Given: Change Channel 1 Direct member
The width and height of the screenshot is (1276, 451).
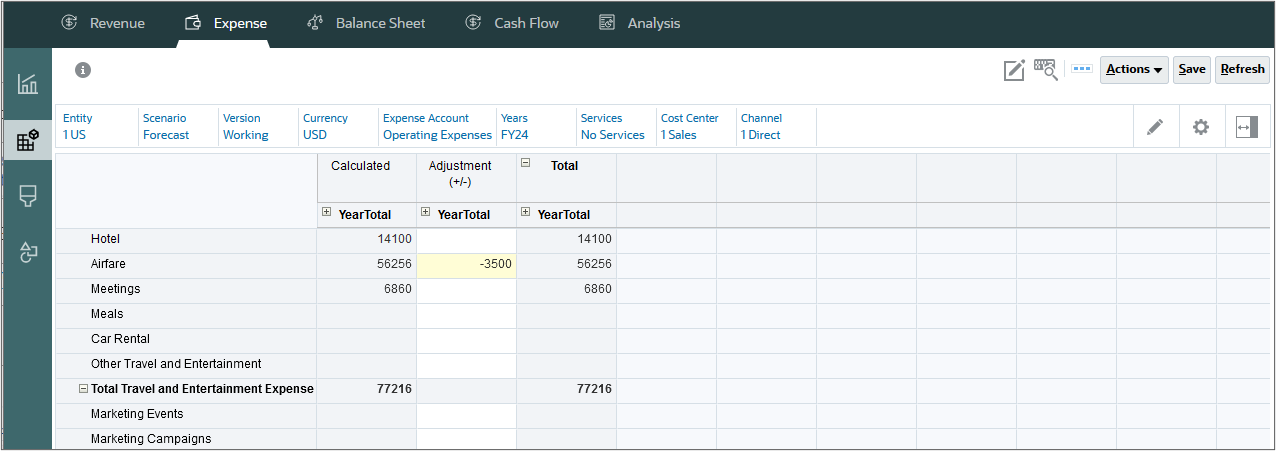Looking at the screenshot, I should click(x=761, y=135).
